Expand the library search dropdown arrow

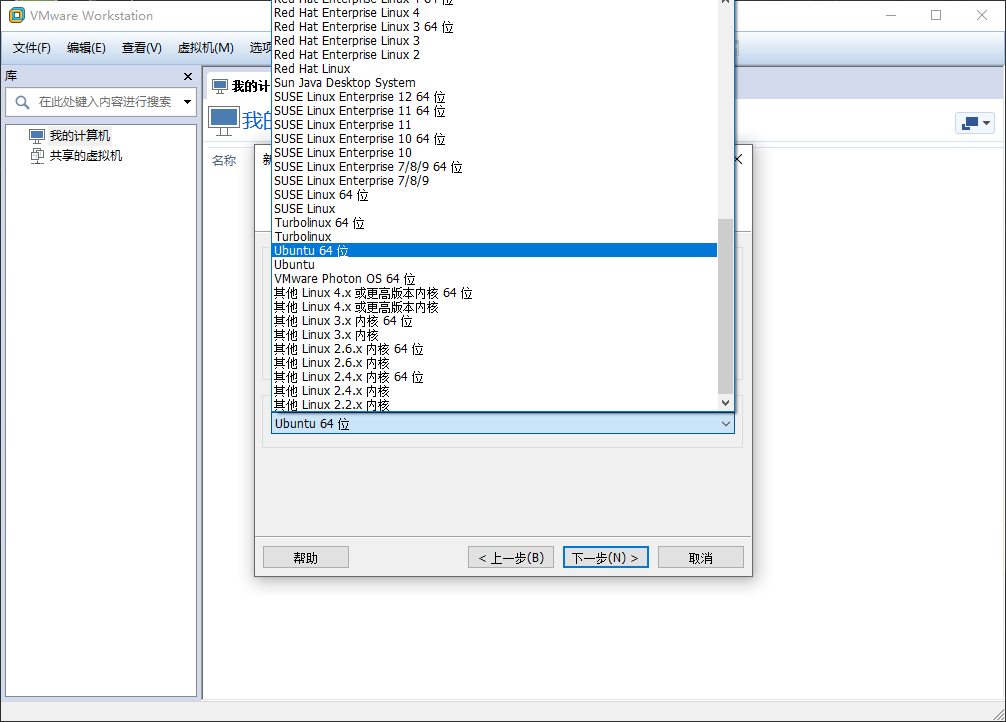coord(187,102)
